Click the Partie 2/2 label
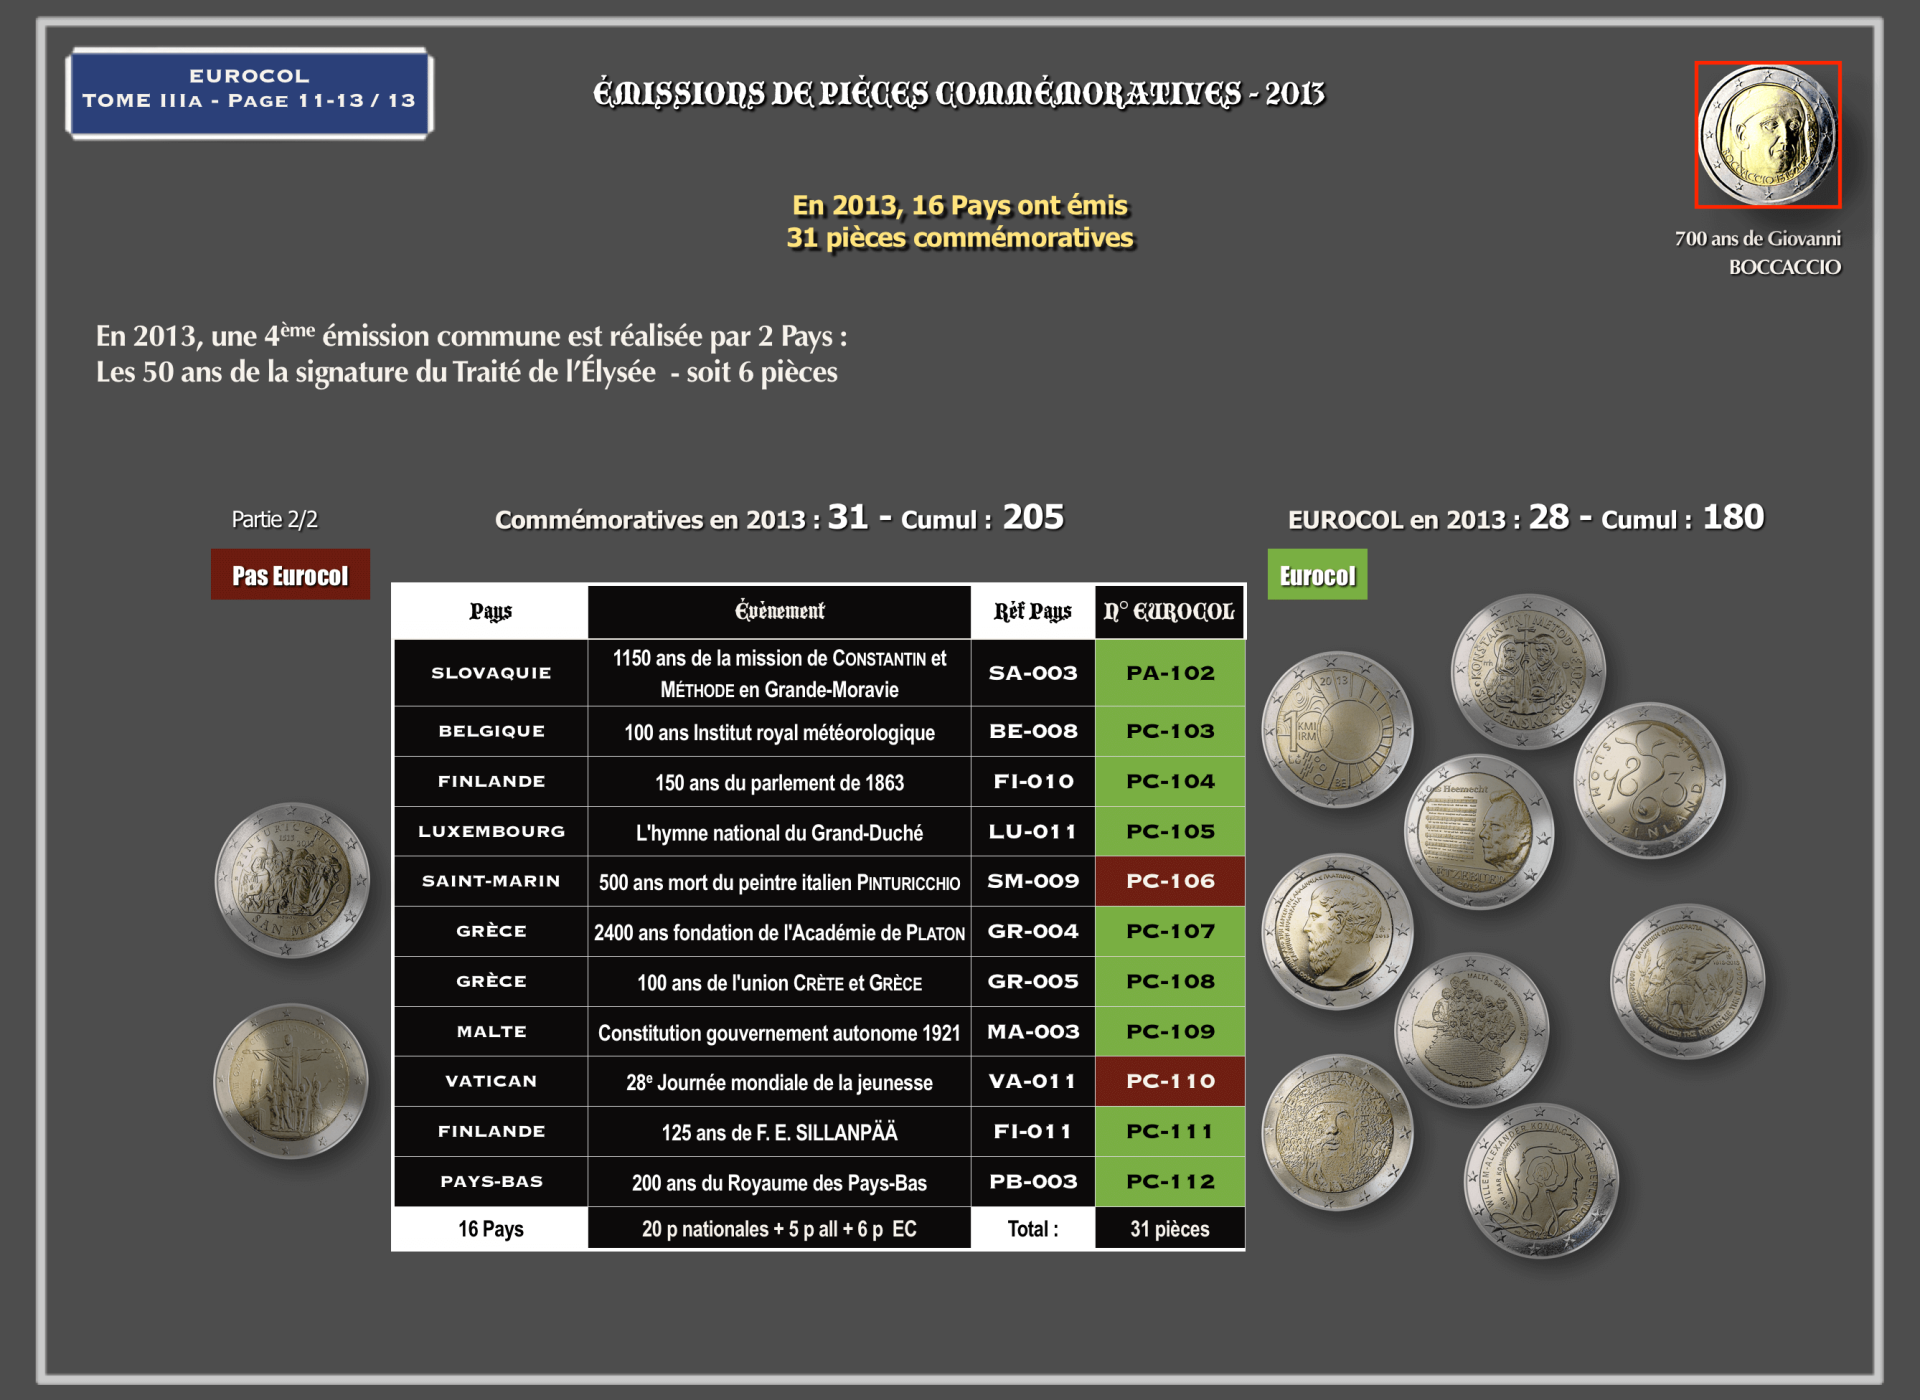The image size is (1920, 1400). [275, 519]
